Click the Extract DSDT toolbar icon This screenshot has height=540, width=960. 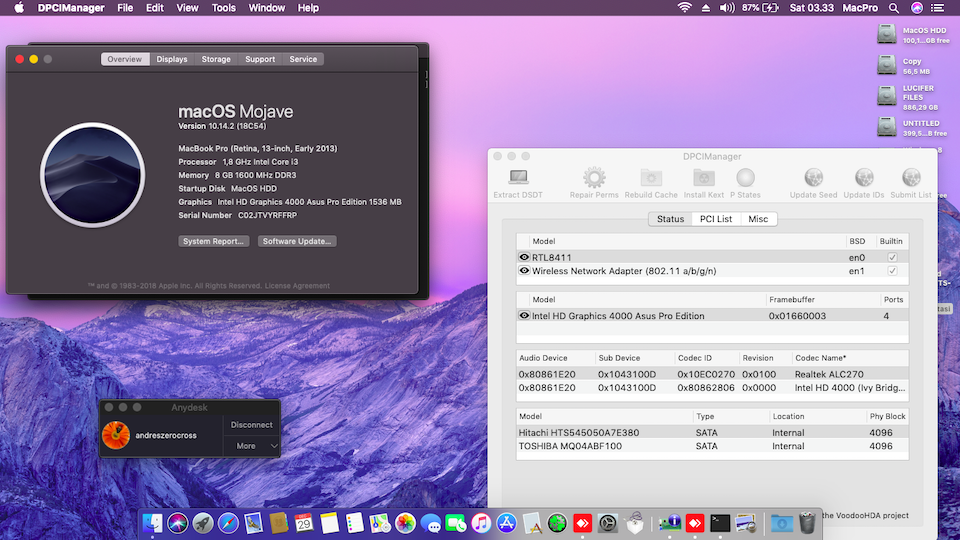tap(518, 178)
